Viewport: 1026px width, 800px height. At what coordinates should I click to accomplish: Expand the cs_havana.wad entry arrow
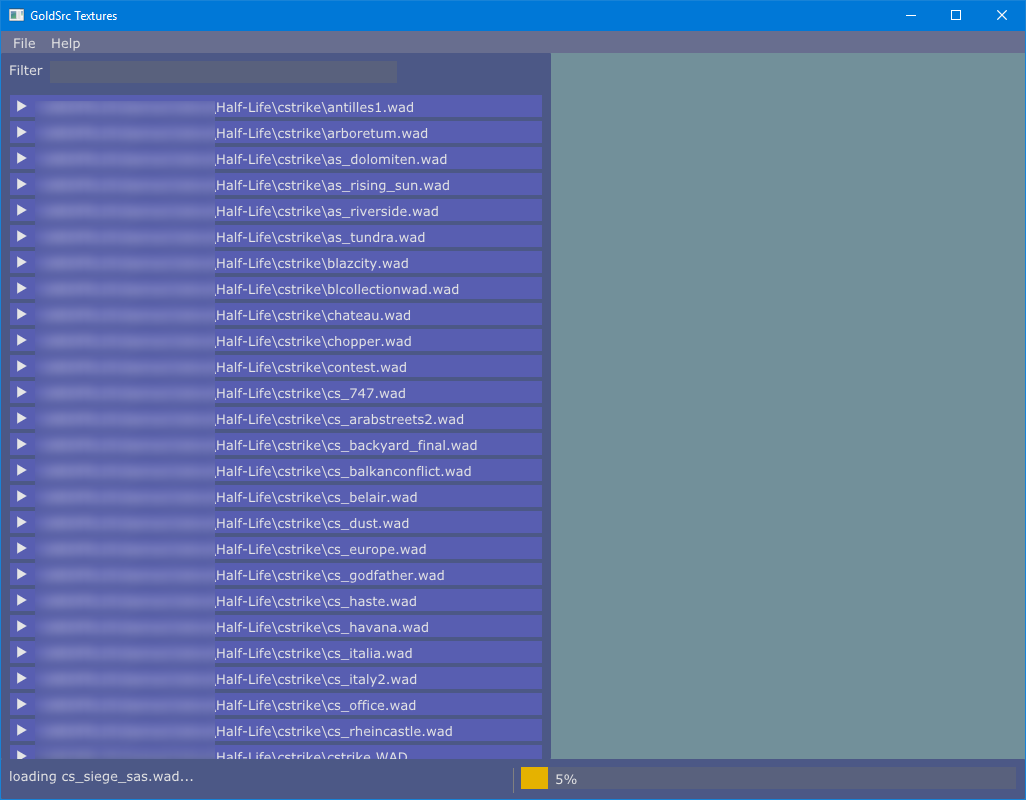coord(22,626)
